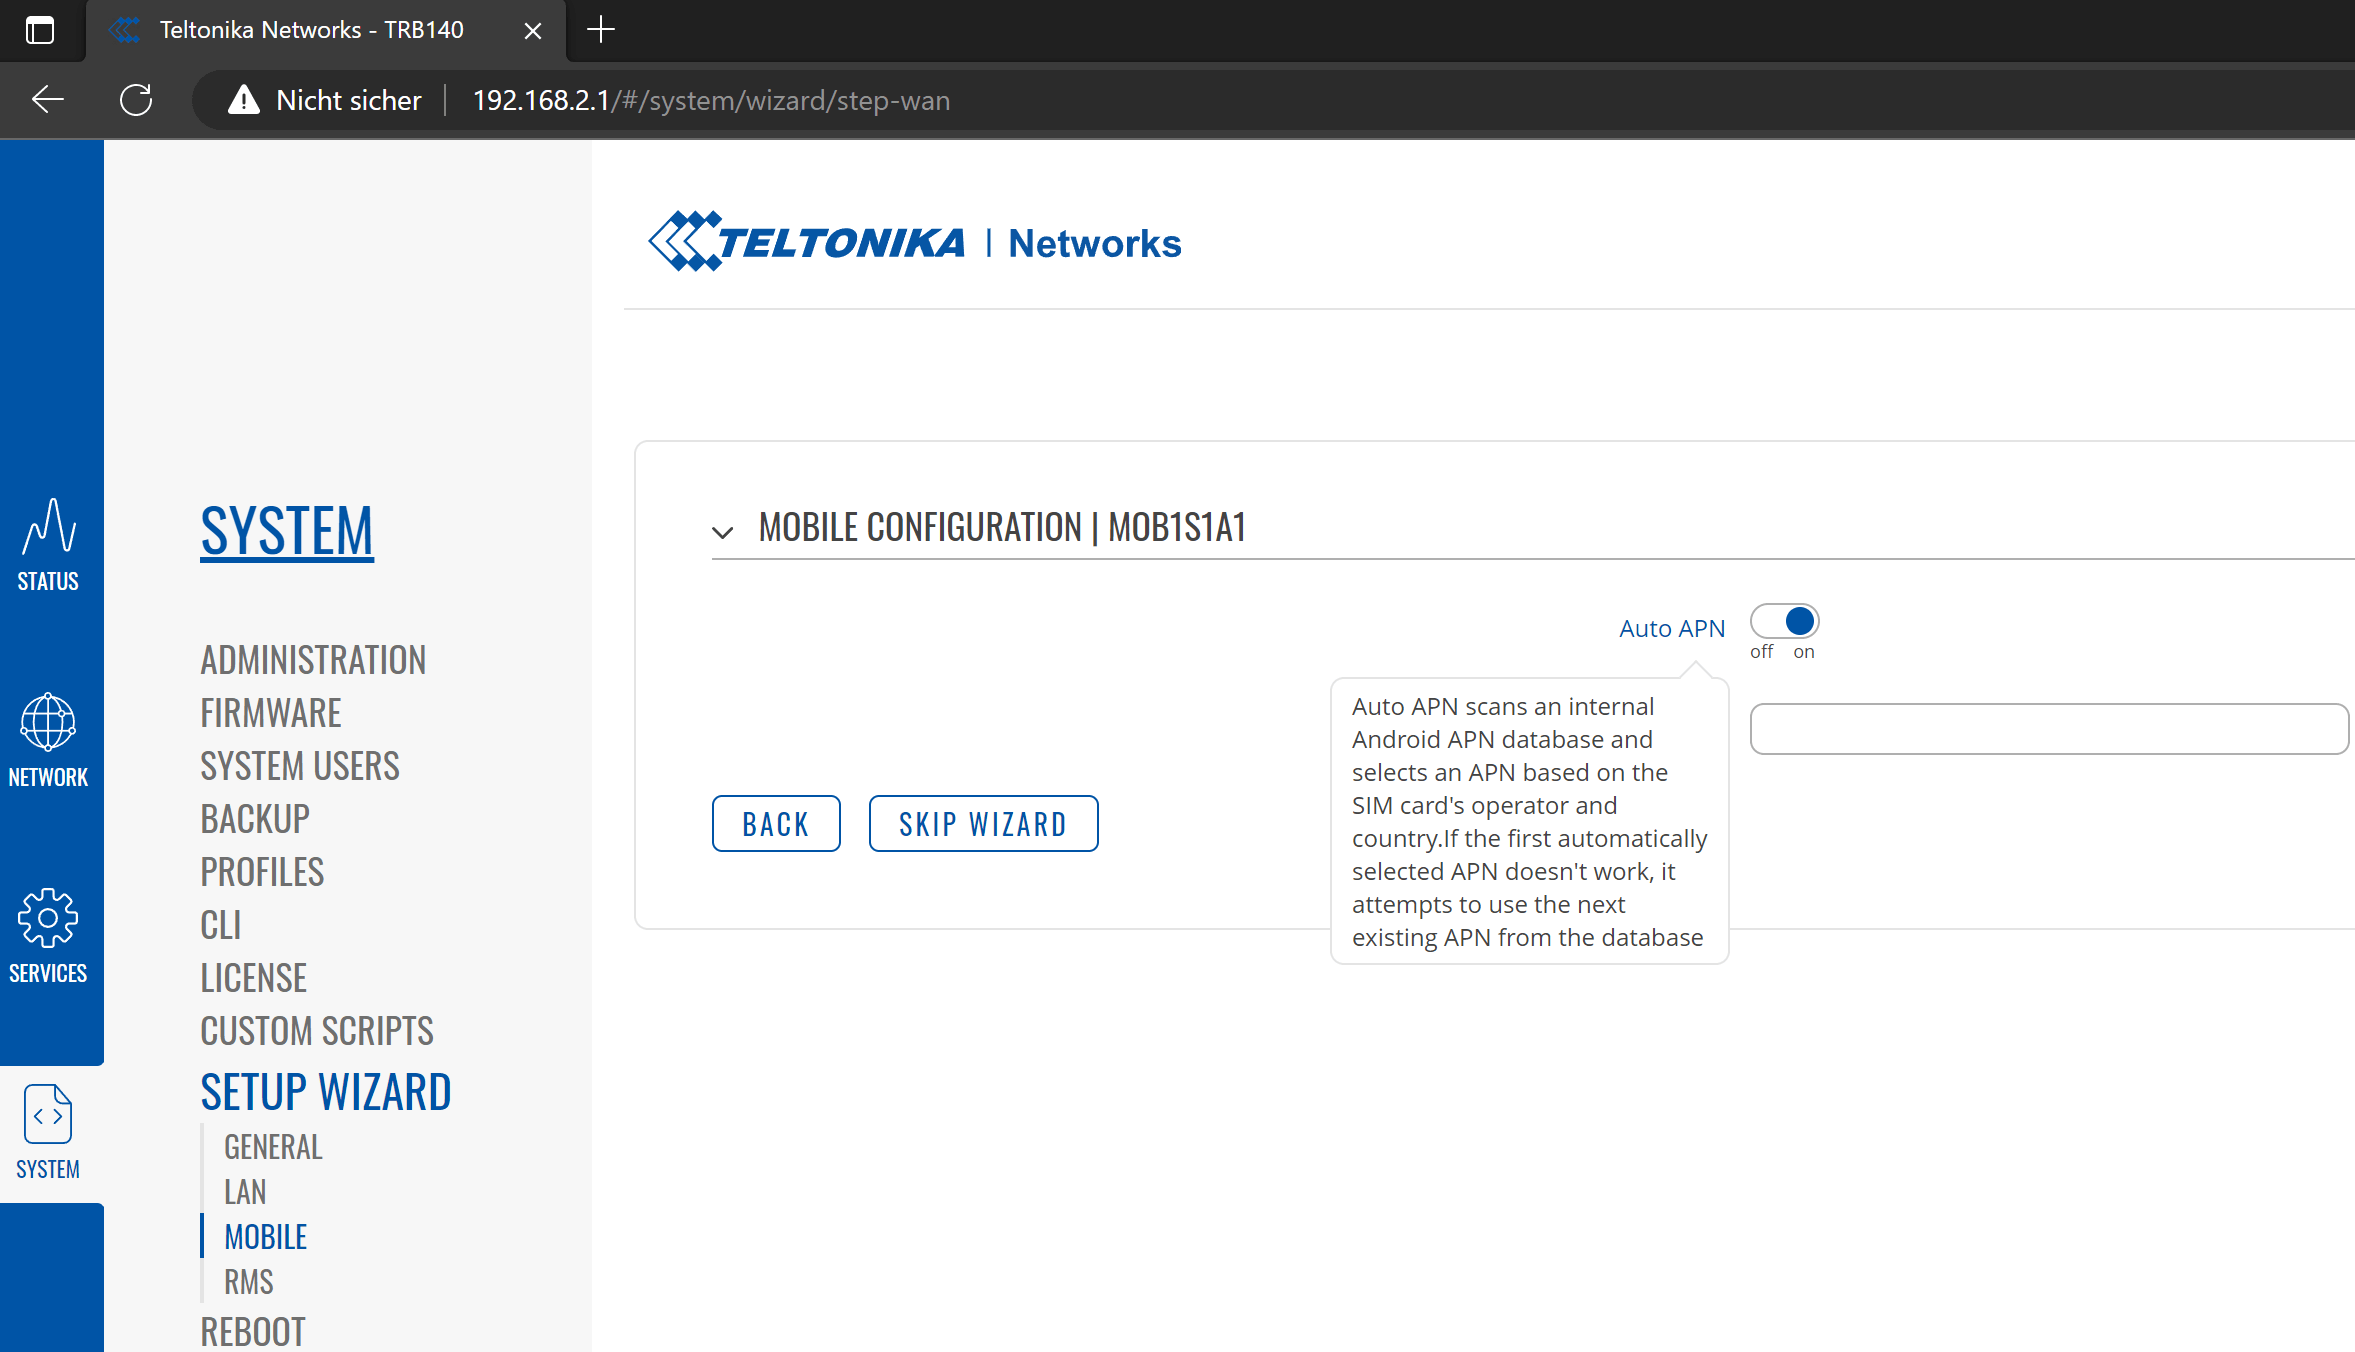
Task: Collapse the Mobile Configuration section chevron
Action: [722, 531]
